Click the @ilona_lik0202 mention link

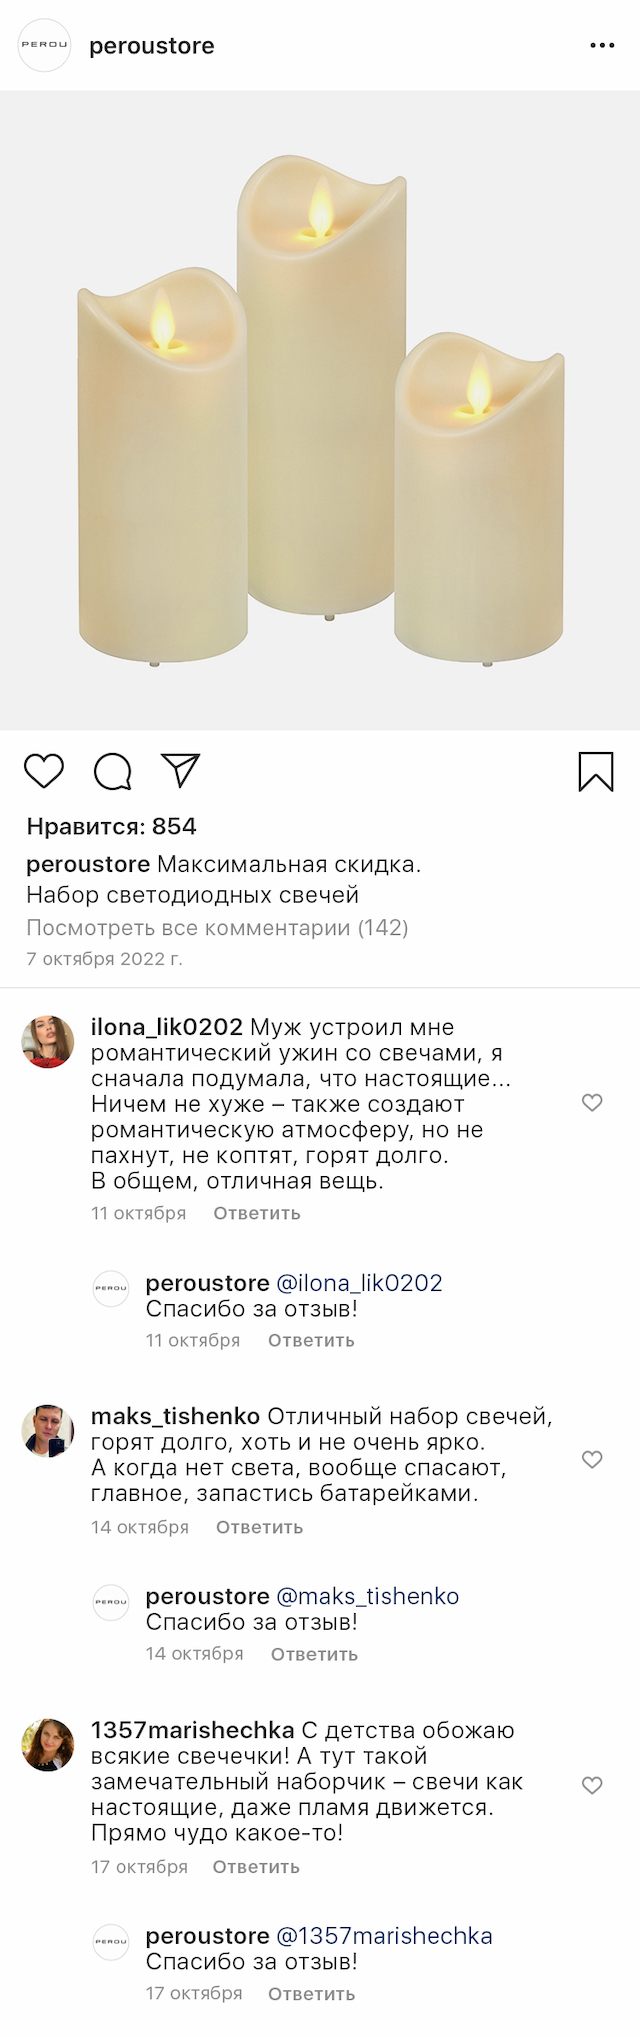[359, 1283]
